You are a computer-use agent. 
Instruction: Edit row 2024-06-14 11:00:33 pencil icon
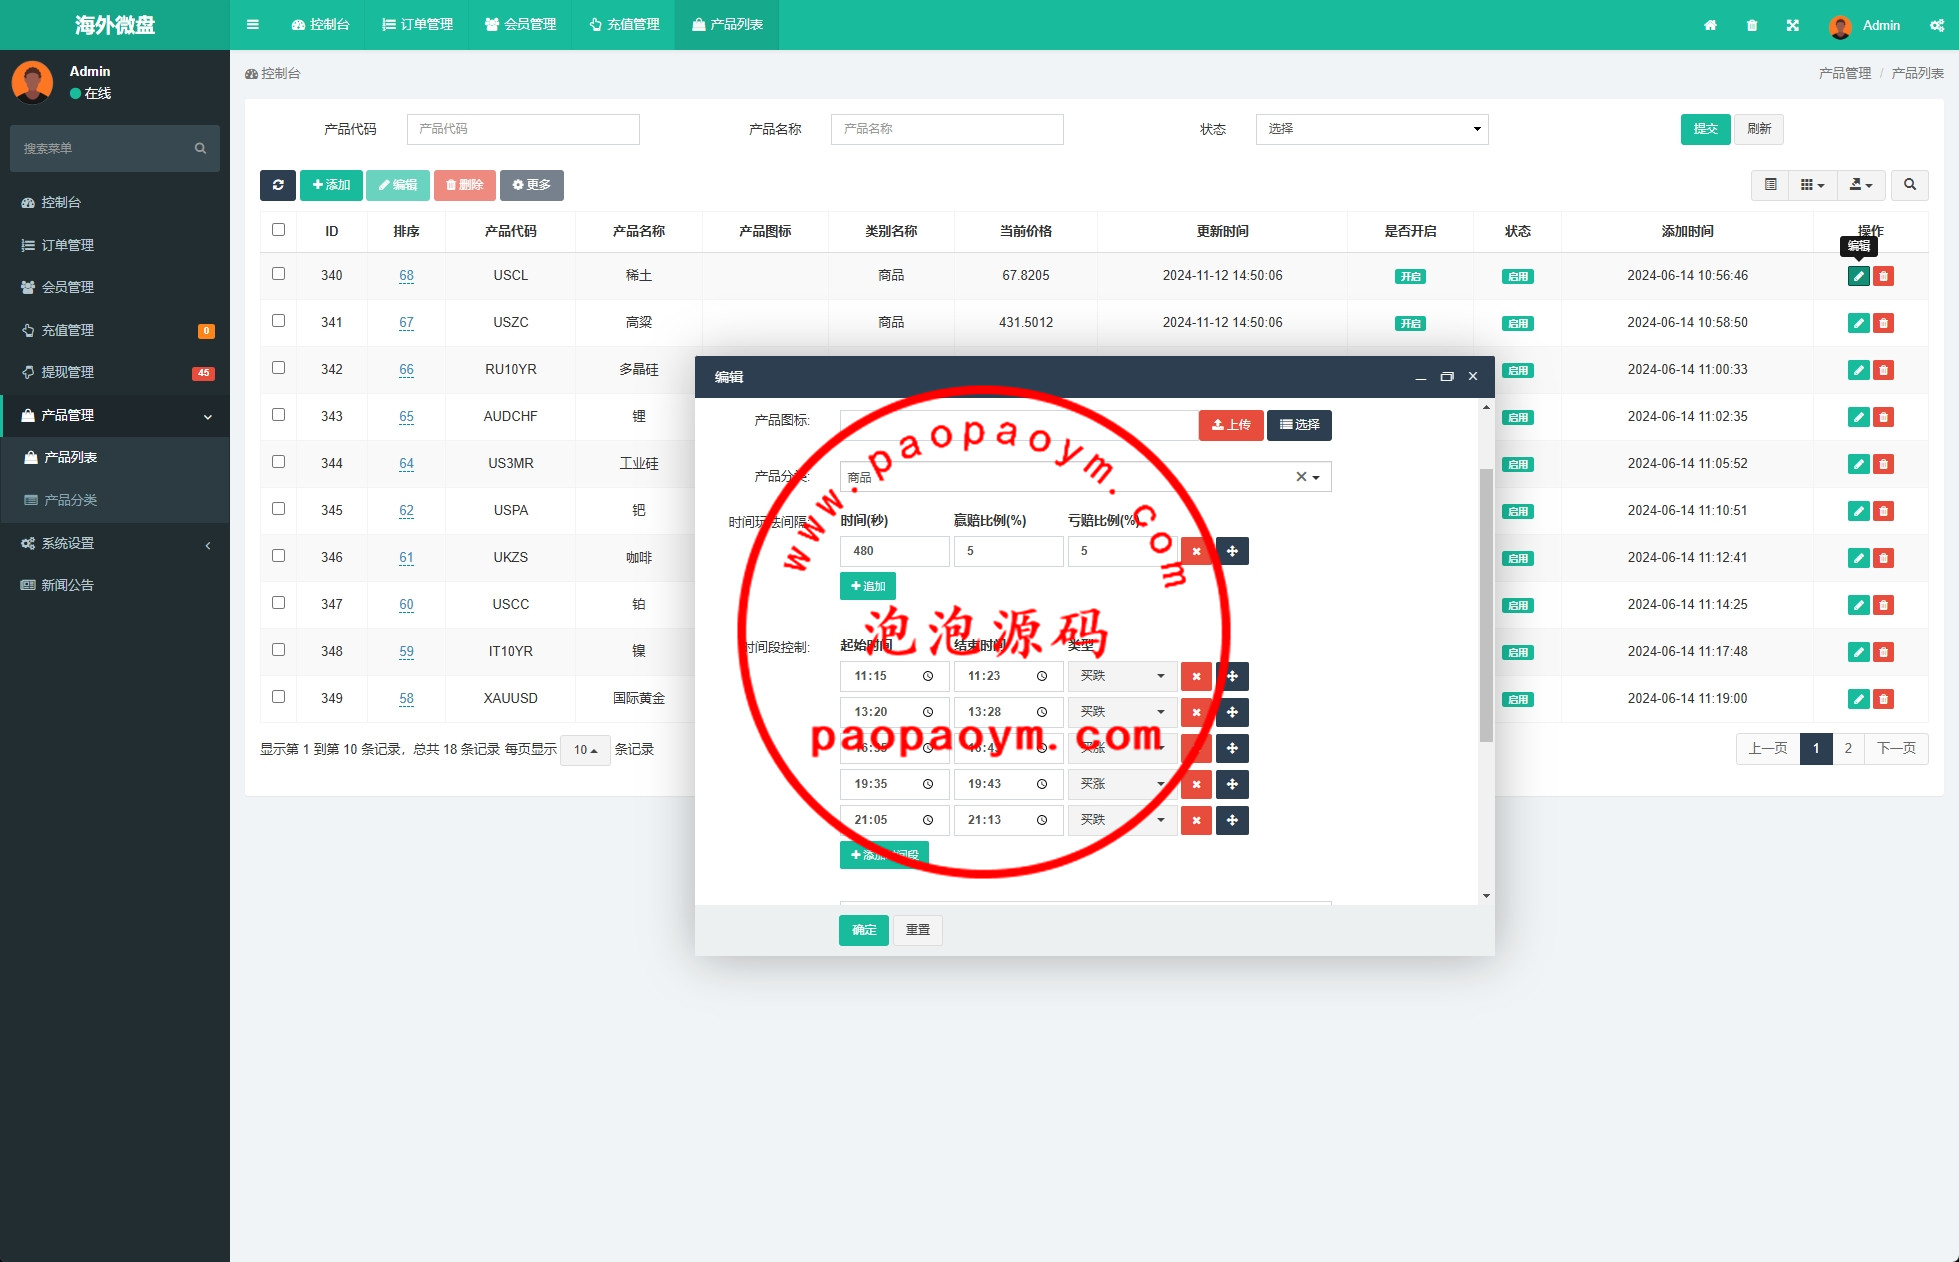click(x=1858, y=370)
